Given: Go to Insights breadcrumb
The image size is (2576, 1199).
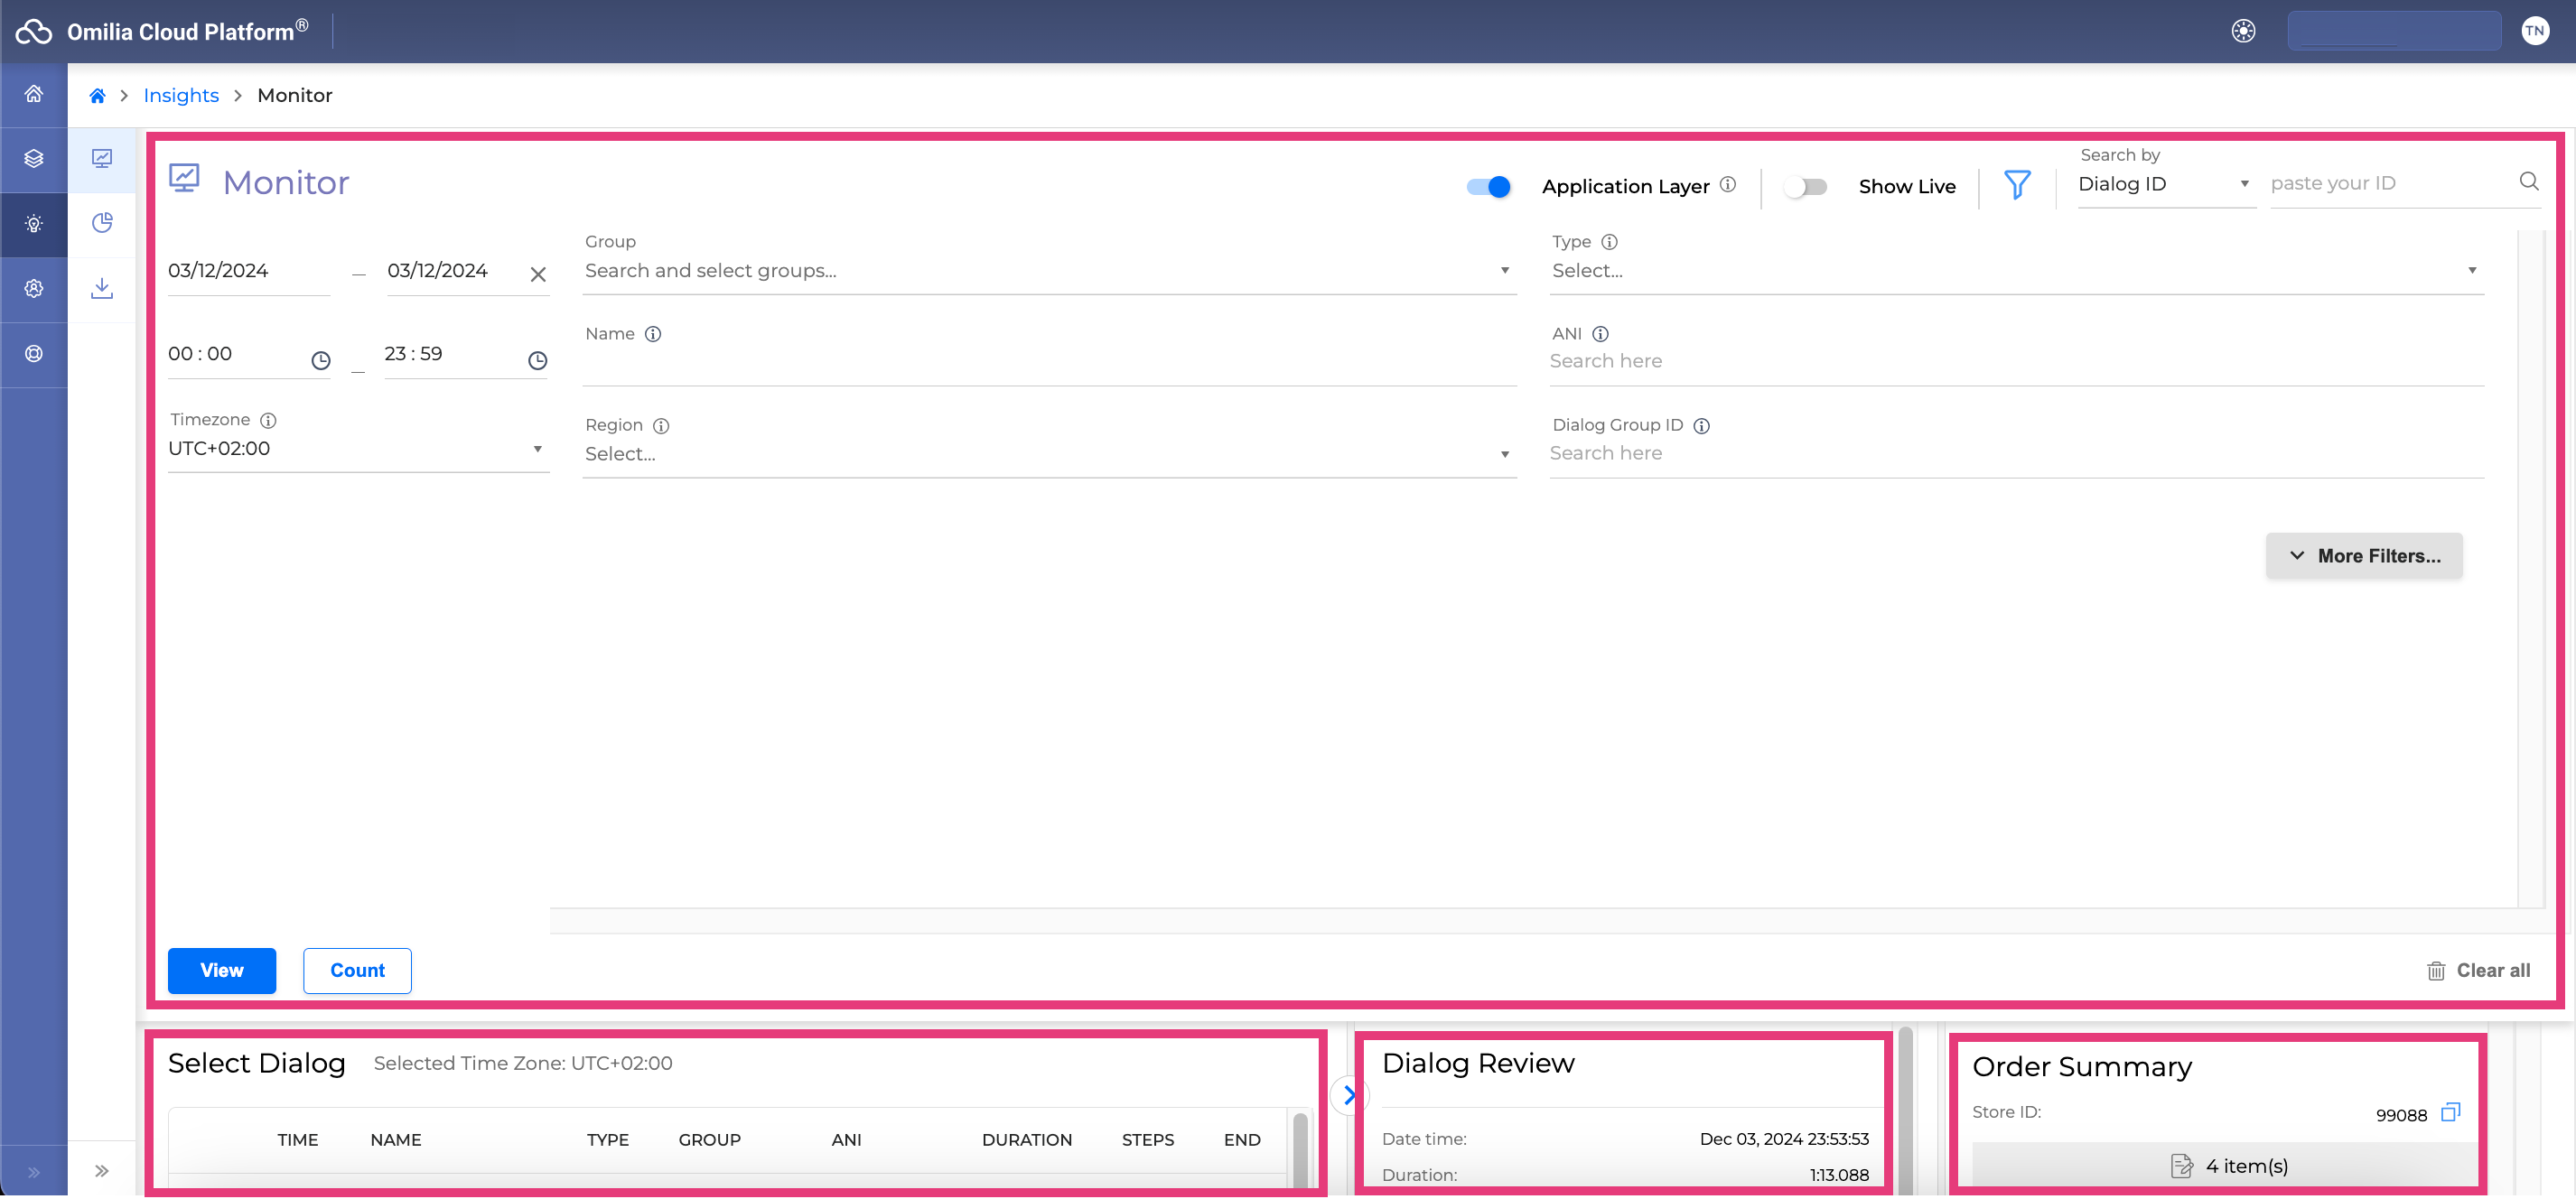Looking at the screenshot, I should tap(181, 95).
